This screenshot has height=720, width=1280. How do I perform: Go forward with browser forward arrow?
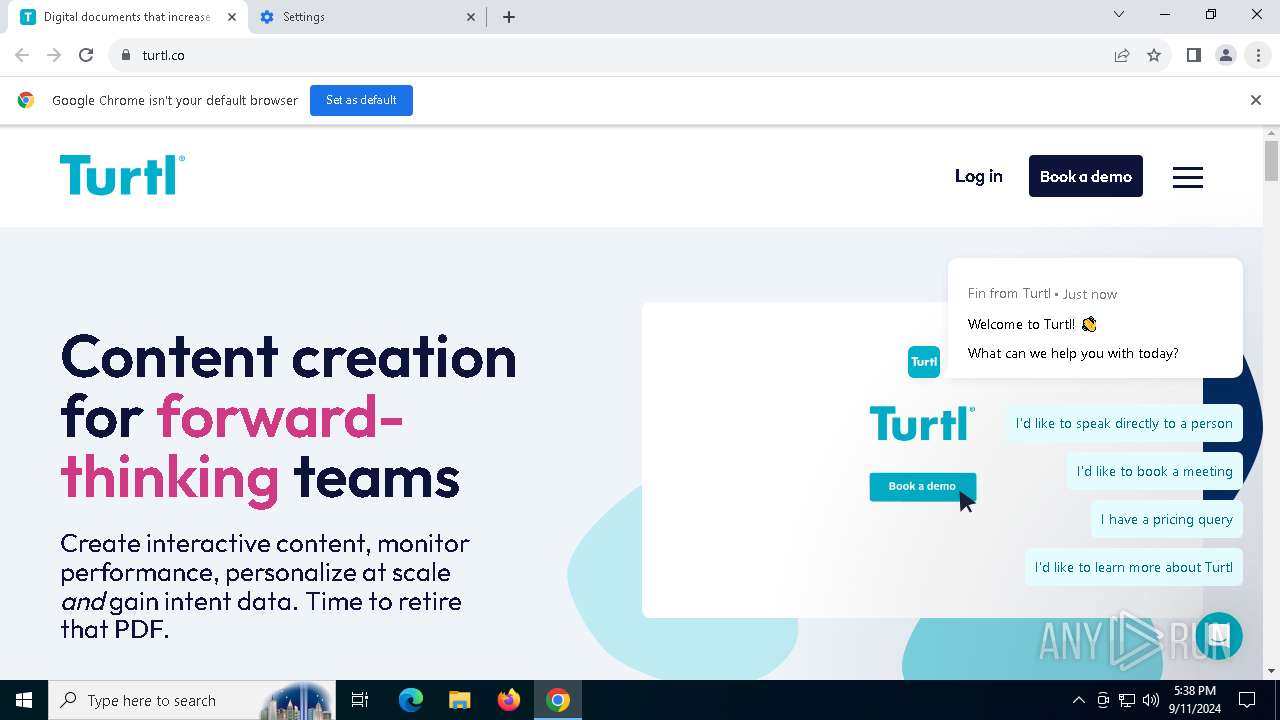click(x=54, y=55)
